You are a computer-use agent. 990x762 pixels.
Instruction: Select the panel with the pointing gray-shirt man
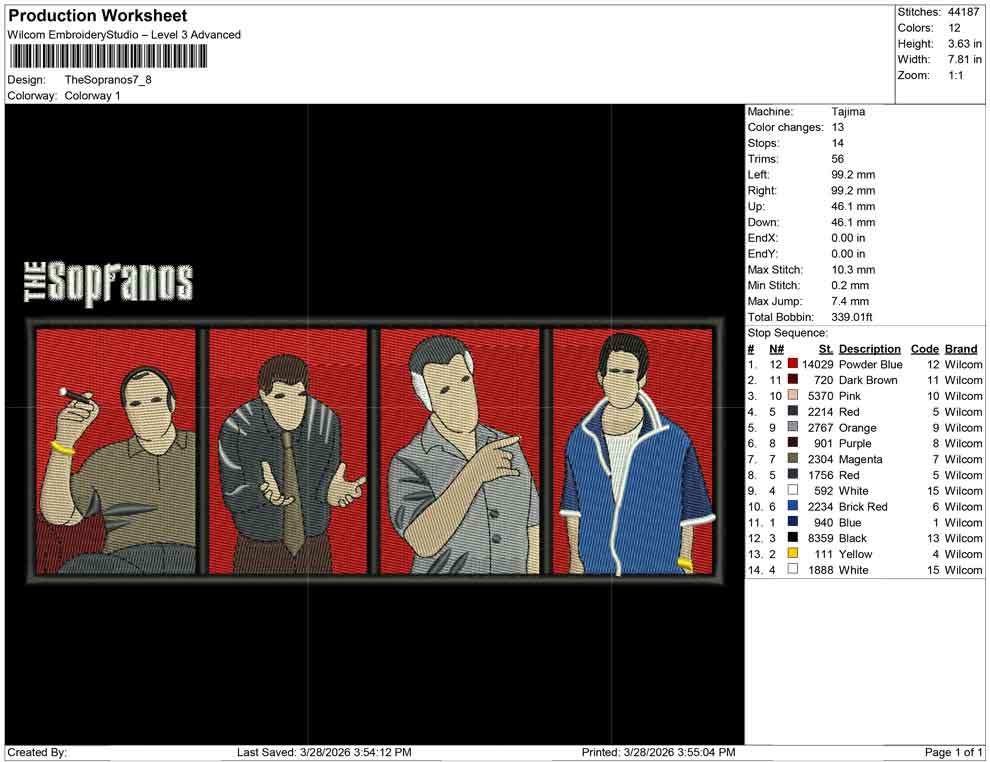point(460,452)
